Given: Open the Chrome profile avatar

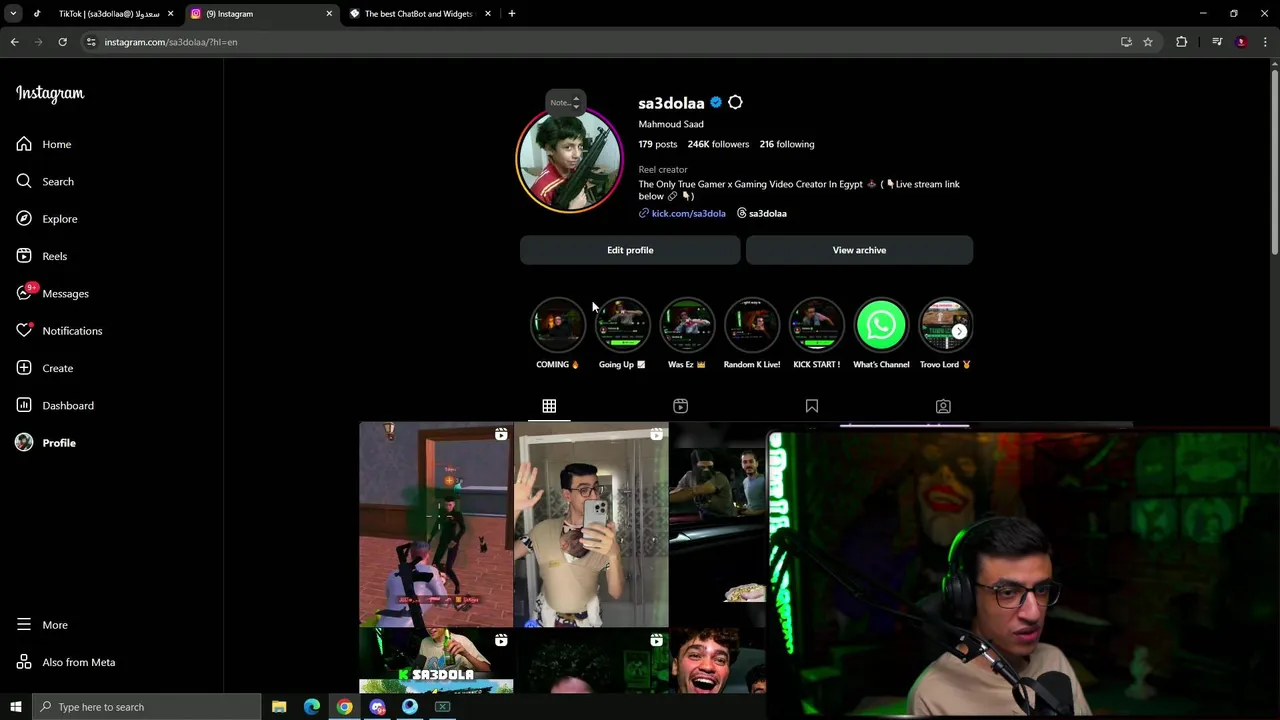Looking at the screenshot, I should [x=1242, y=42].
